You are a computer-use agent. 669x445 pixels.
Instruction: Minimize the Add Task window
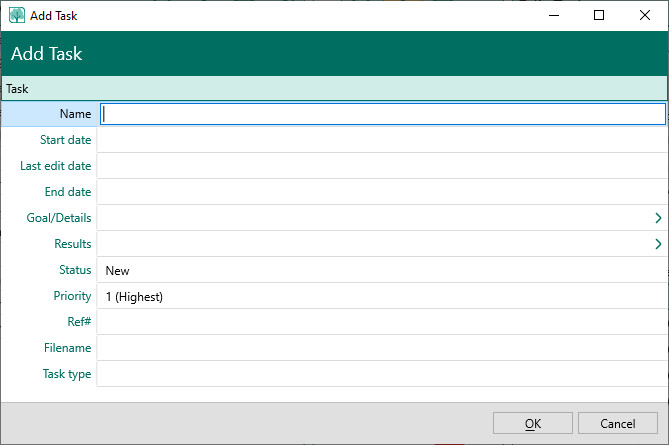553,15
